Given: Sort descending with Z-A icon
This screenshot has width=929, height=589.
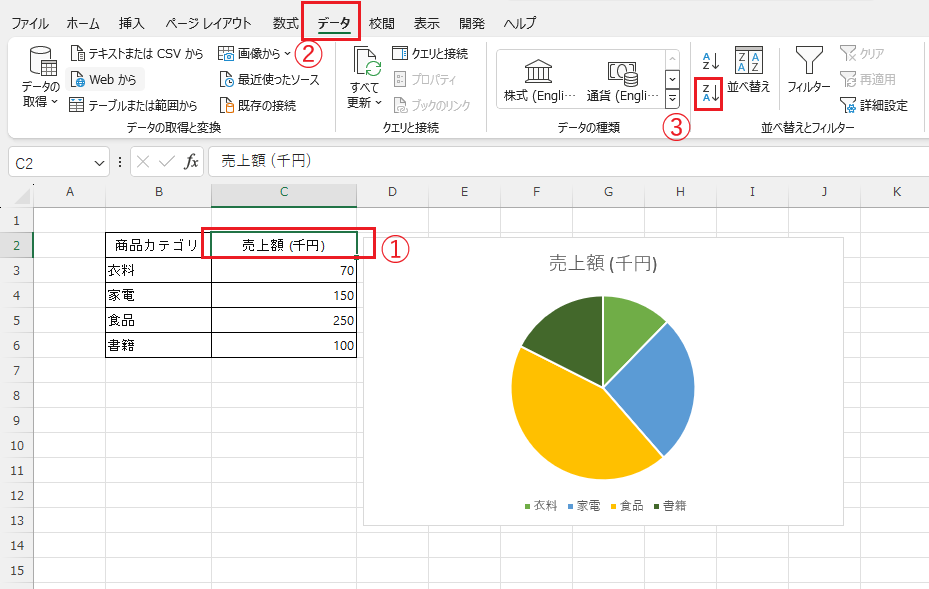Looking at the screenshot, I should coord(710,93).
